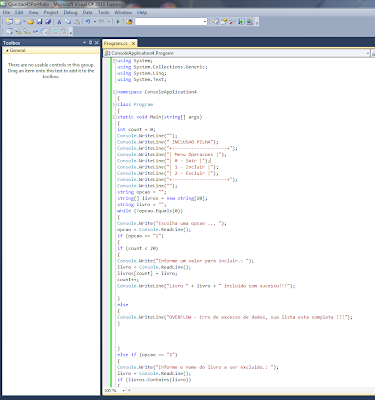Open the Help menu
The image size is (375, 400).
coord(142,12)
